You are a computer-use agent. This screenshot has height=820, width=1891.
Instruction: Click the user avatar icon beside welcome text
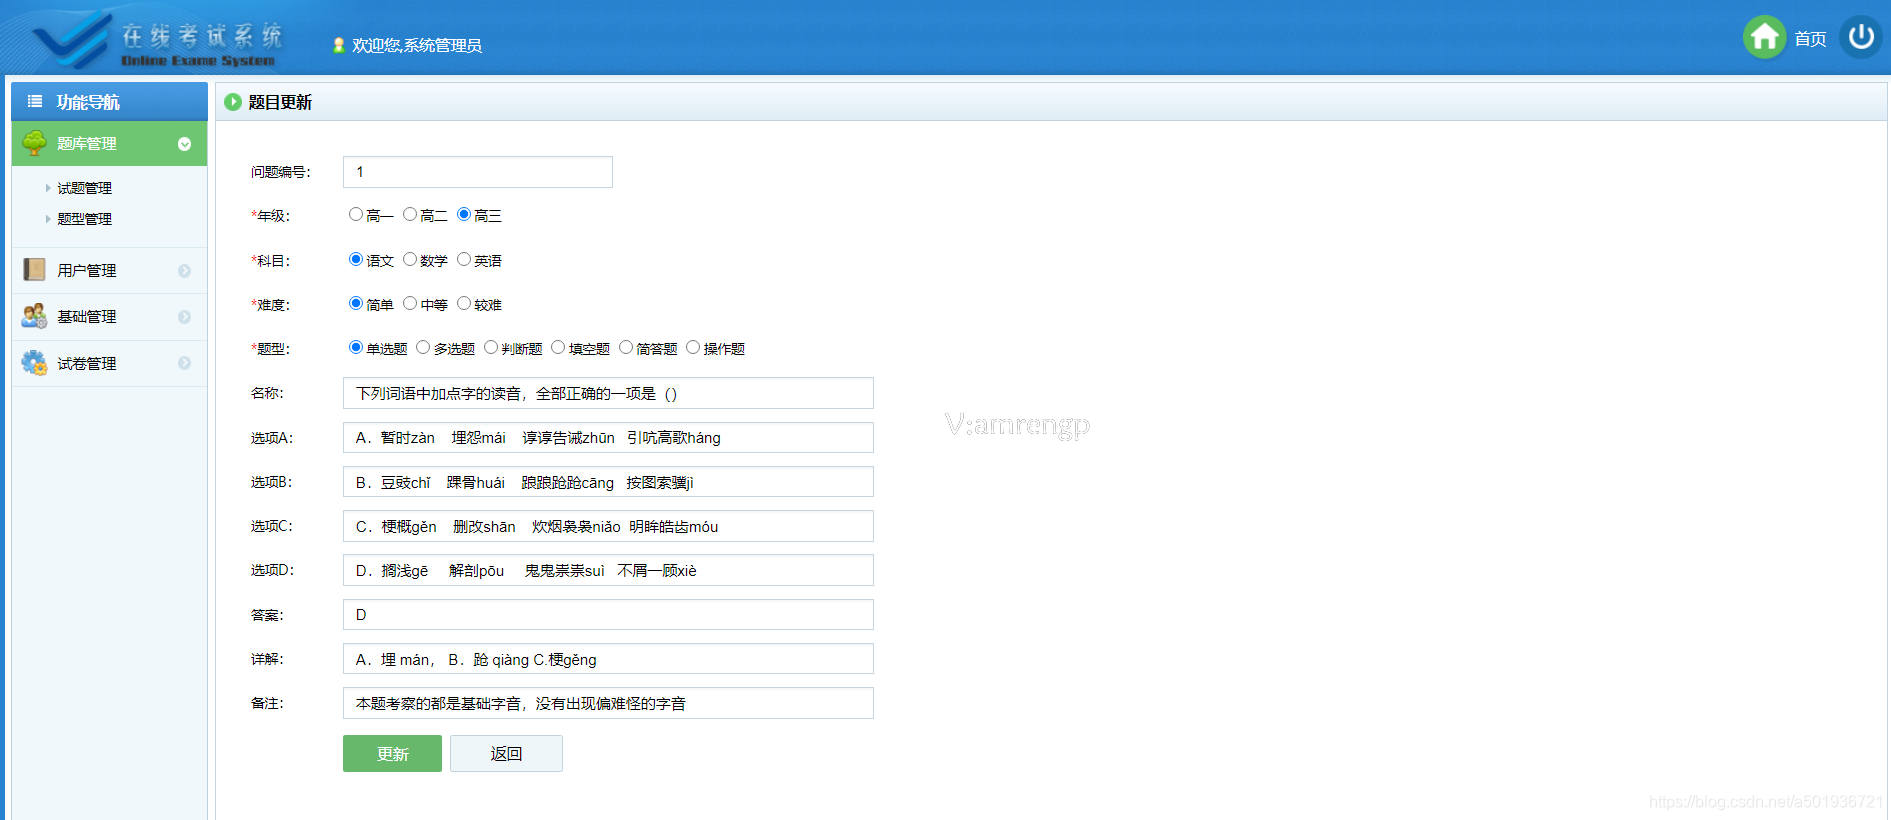point(339,45)
